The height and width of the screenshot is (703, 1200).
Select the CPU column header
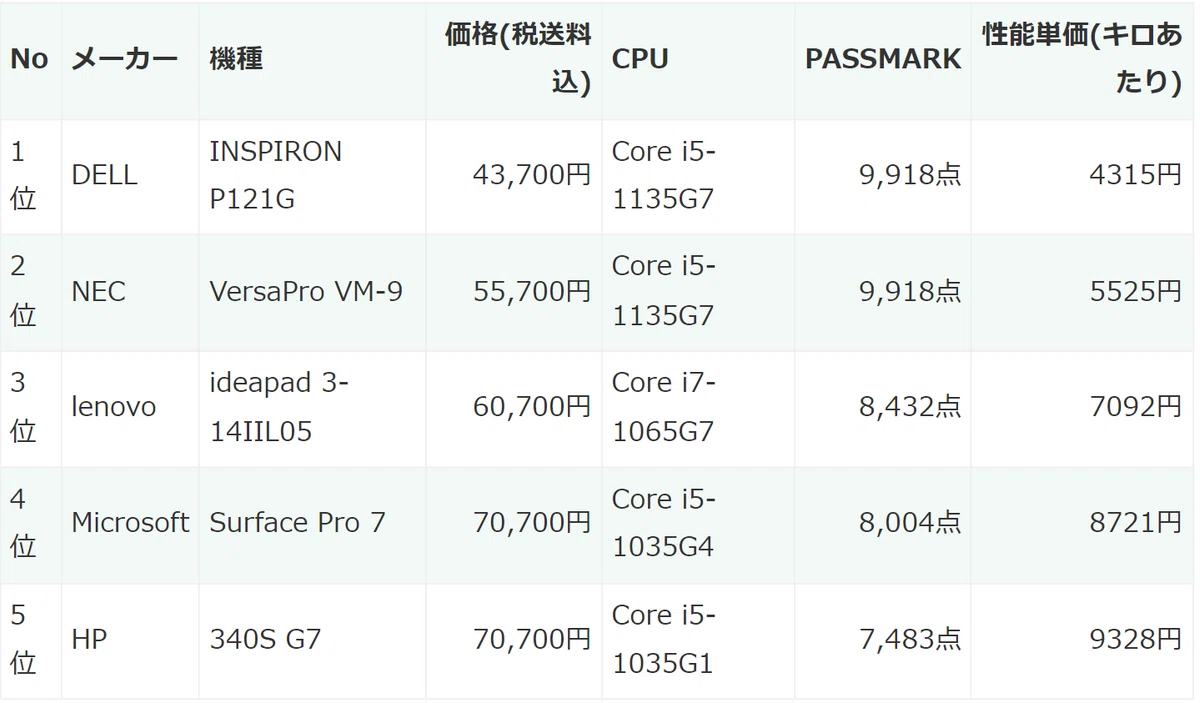(x=698, y=59)
